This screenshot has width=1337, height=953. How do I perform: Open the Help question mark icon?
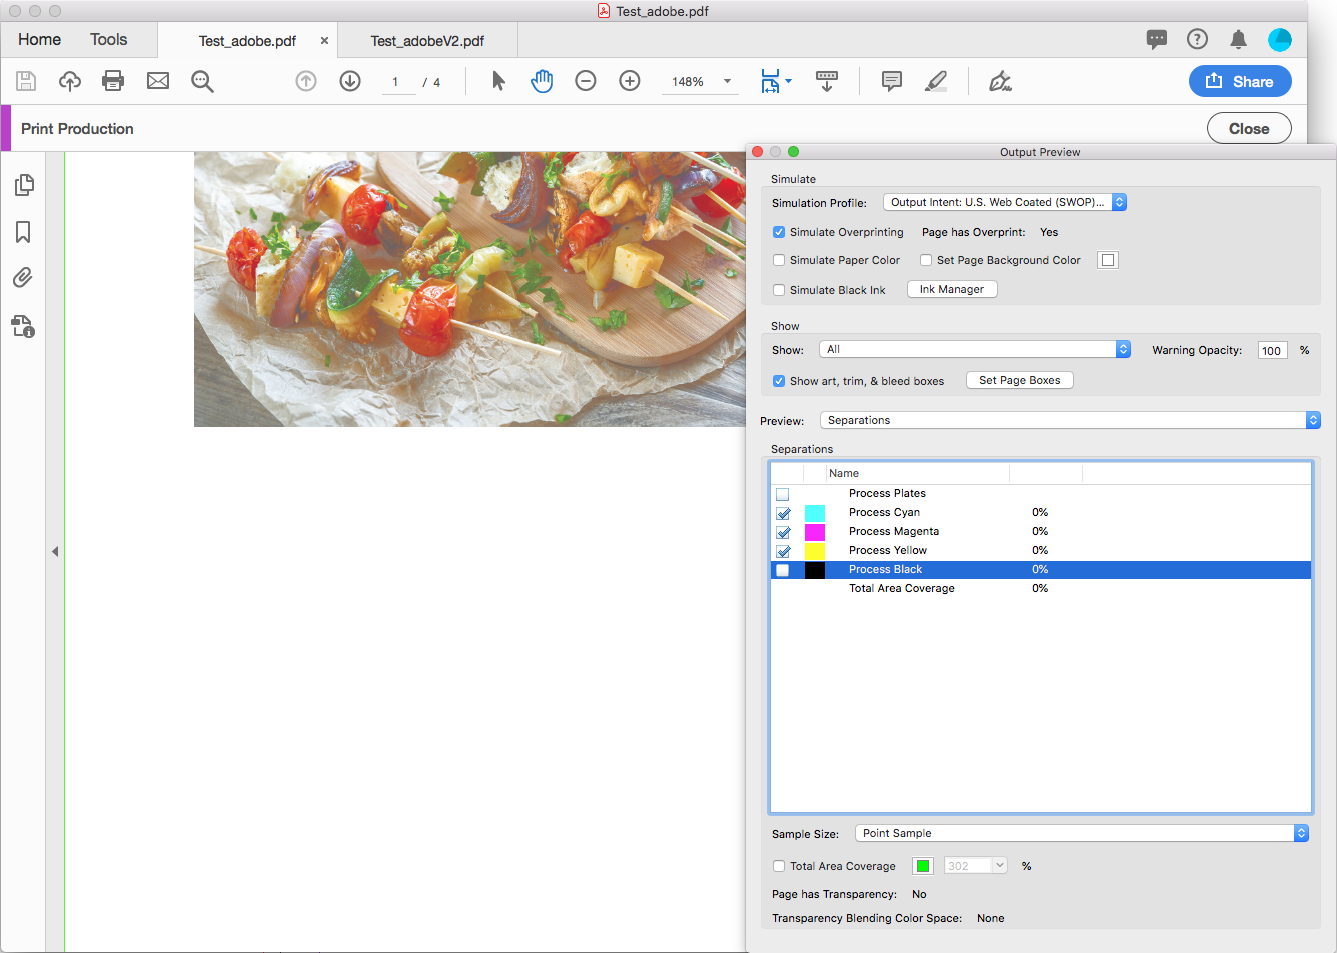1197,39
